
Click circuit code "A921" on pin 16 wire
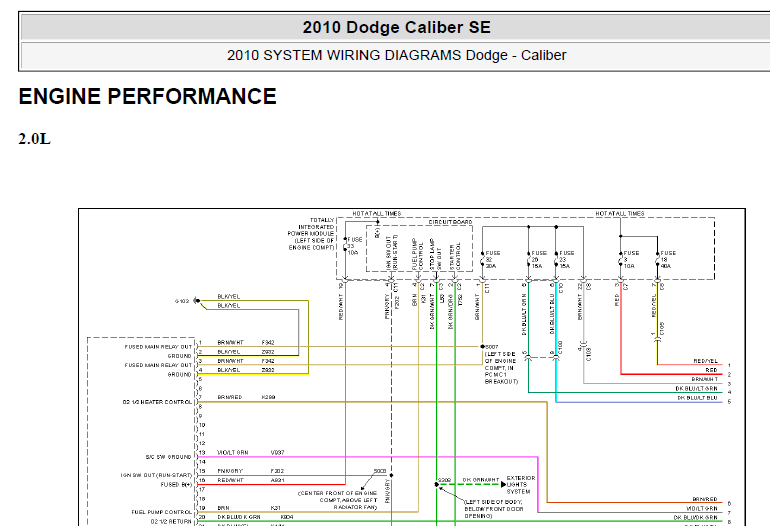[x=277, y=480]
